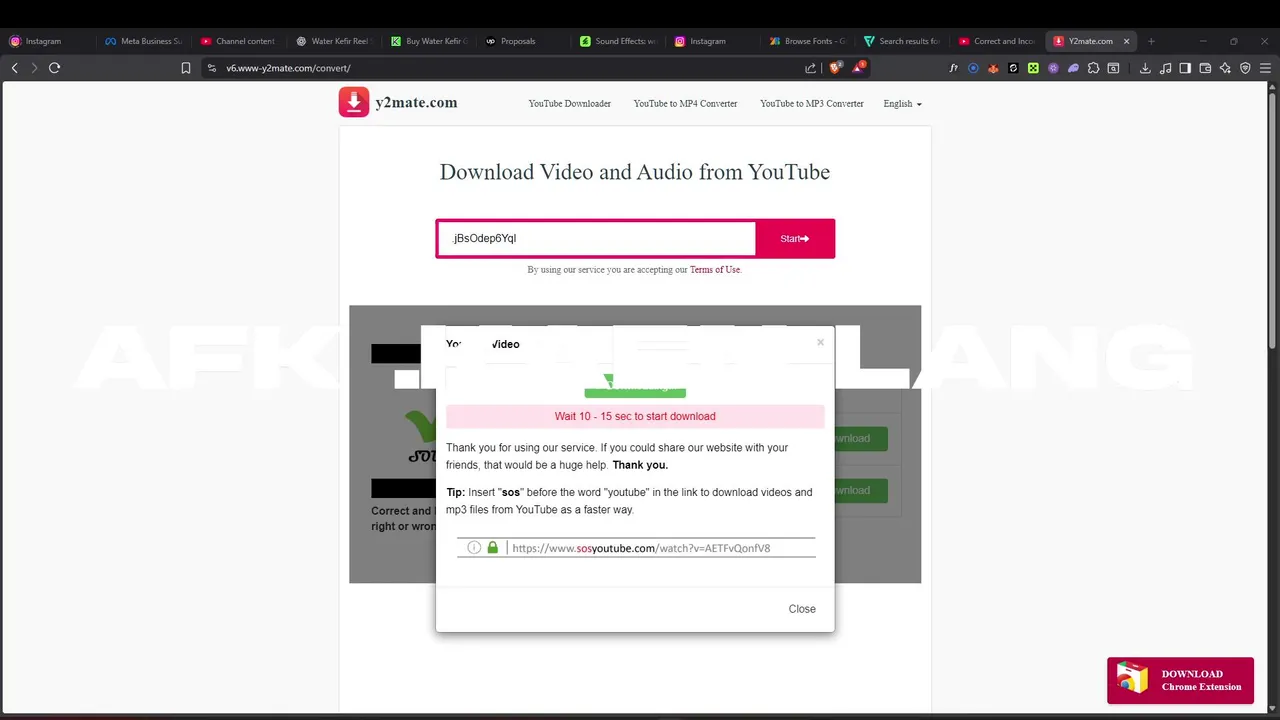
Task: Click the share icon in the address bar
Action: [810, 68]
